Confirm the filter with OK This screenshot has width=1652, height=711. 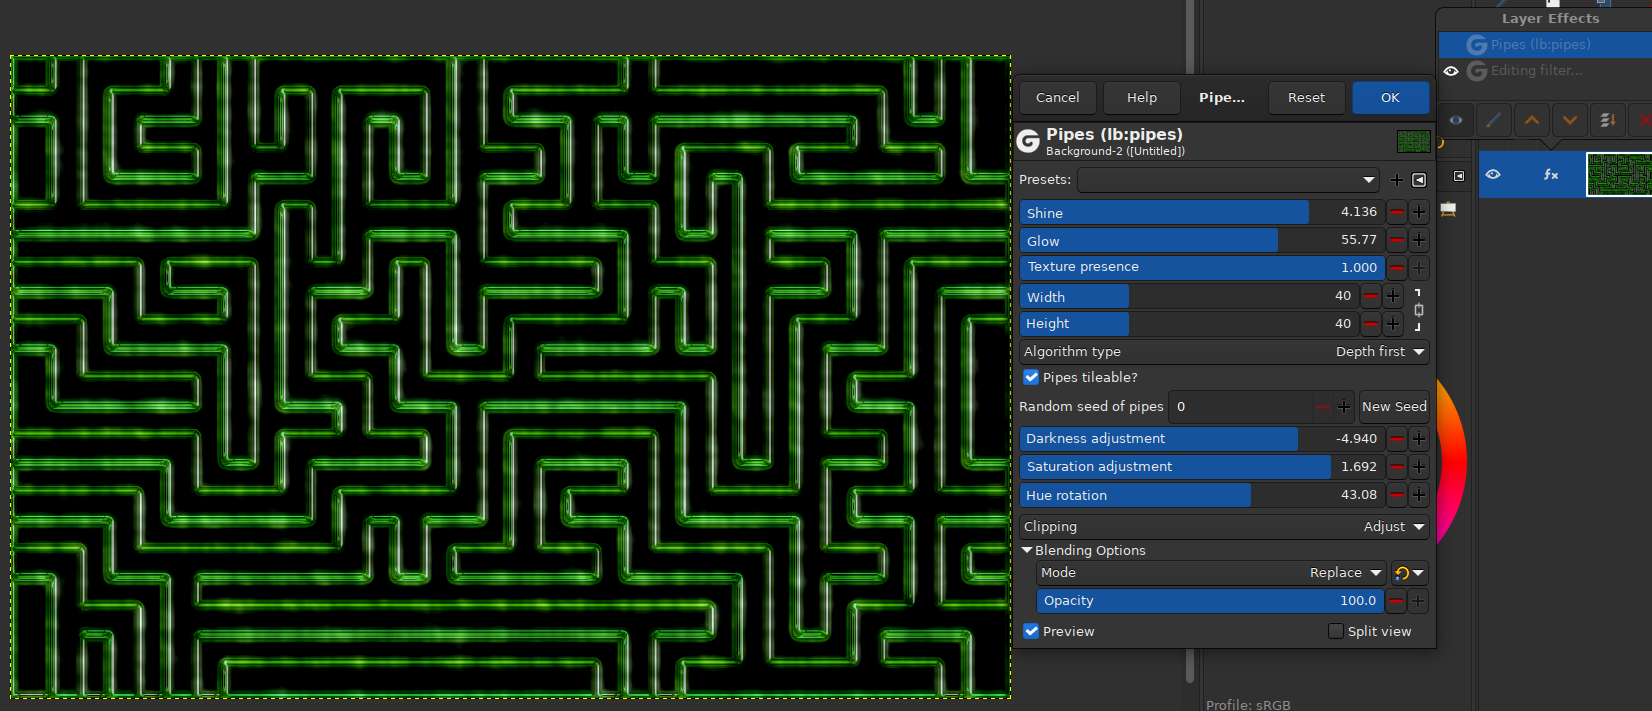[x=1390, y=98]
